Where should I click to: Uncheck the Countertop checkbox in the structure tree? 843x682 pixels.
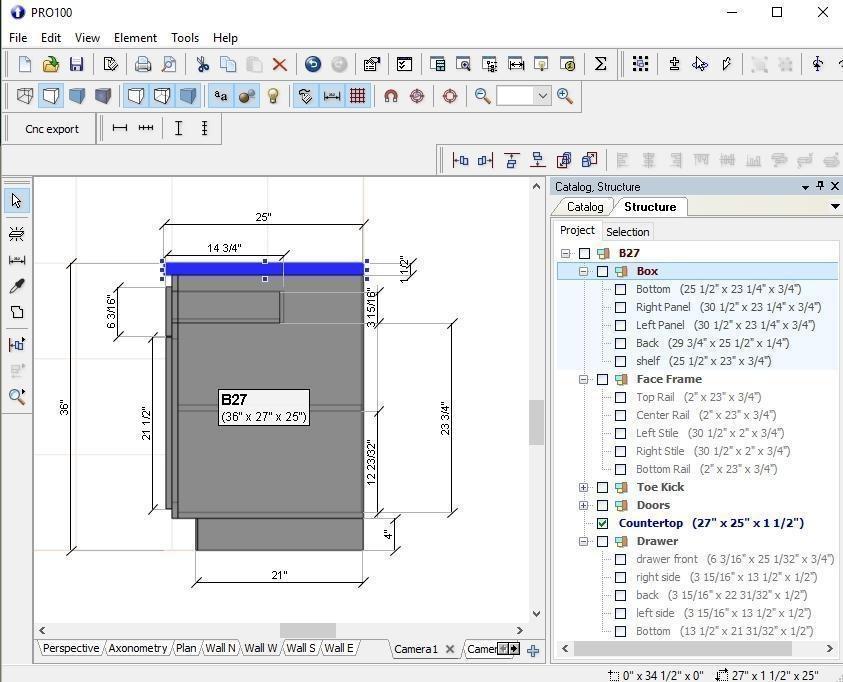pyautogui.click(x=601, y=523)
